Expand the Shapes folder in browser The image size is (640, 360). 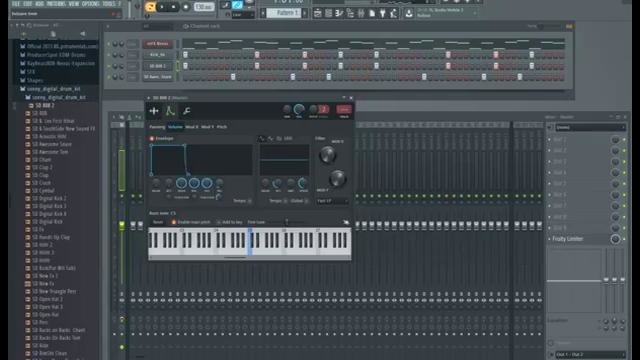35,80
